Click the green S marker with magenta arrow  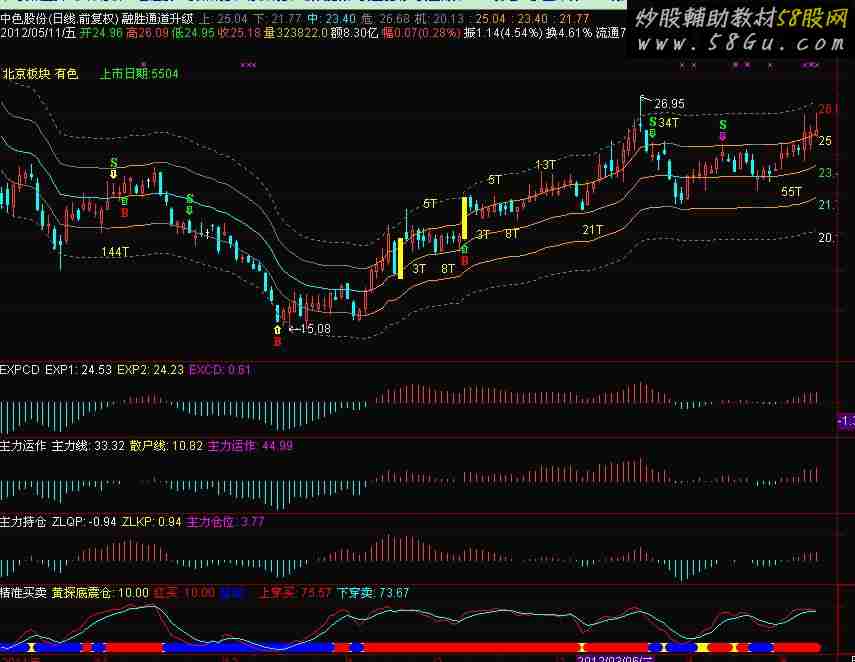(723, 125)
